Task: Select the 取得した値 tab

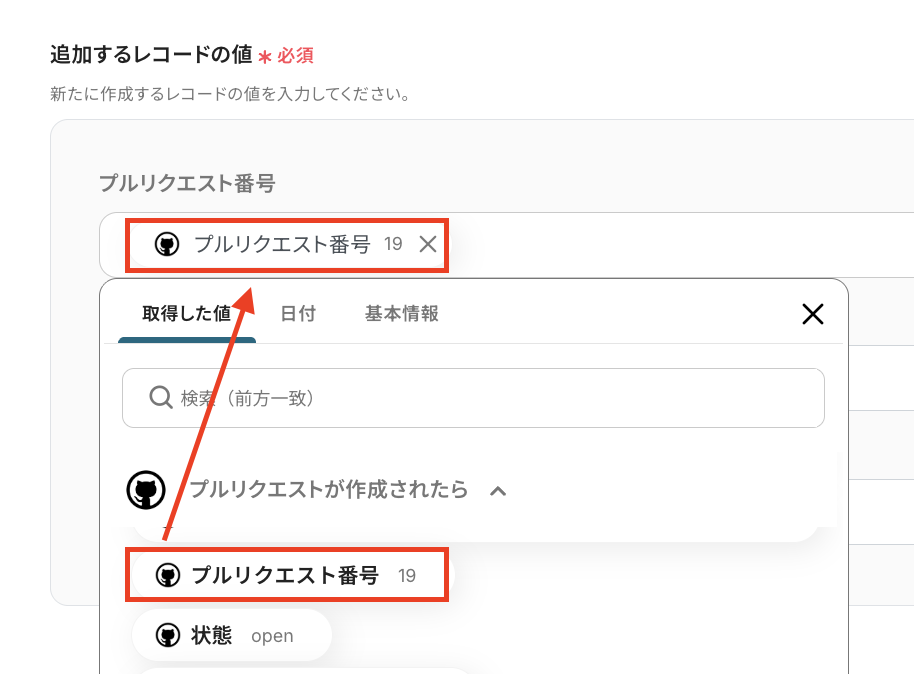Action: (x=186, y=314)
